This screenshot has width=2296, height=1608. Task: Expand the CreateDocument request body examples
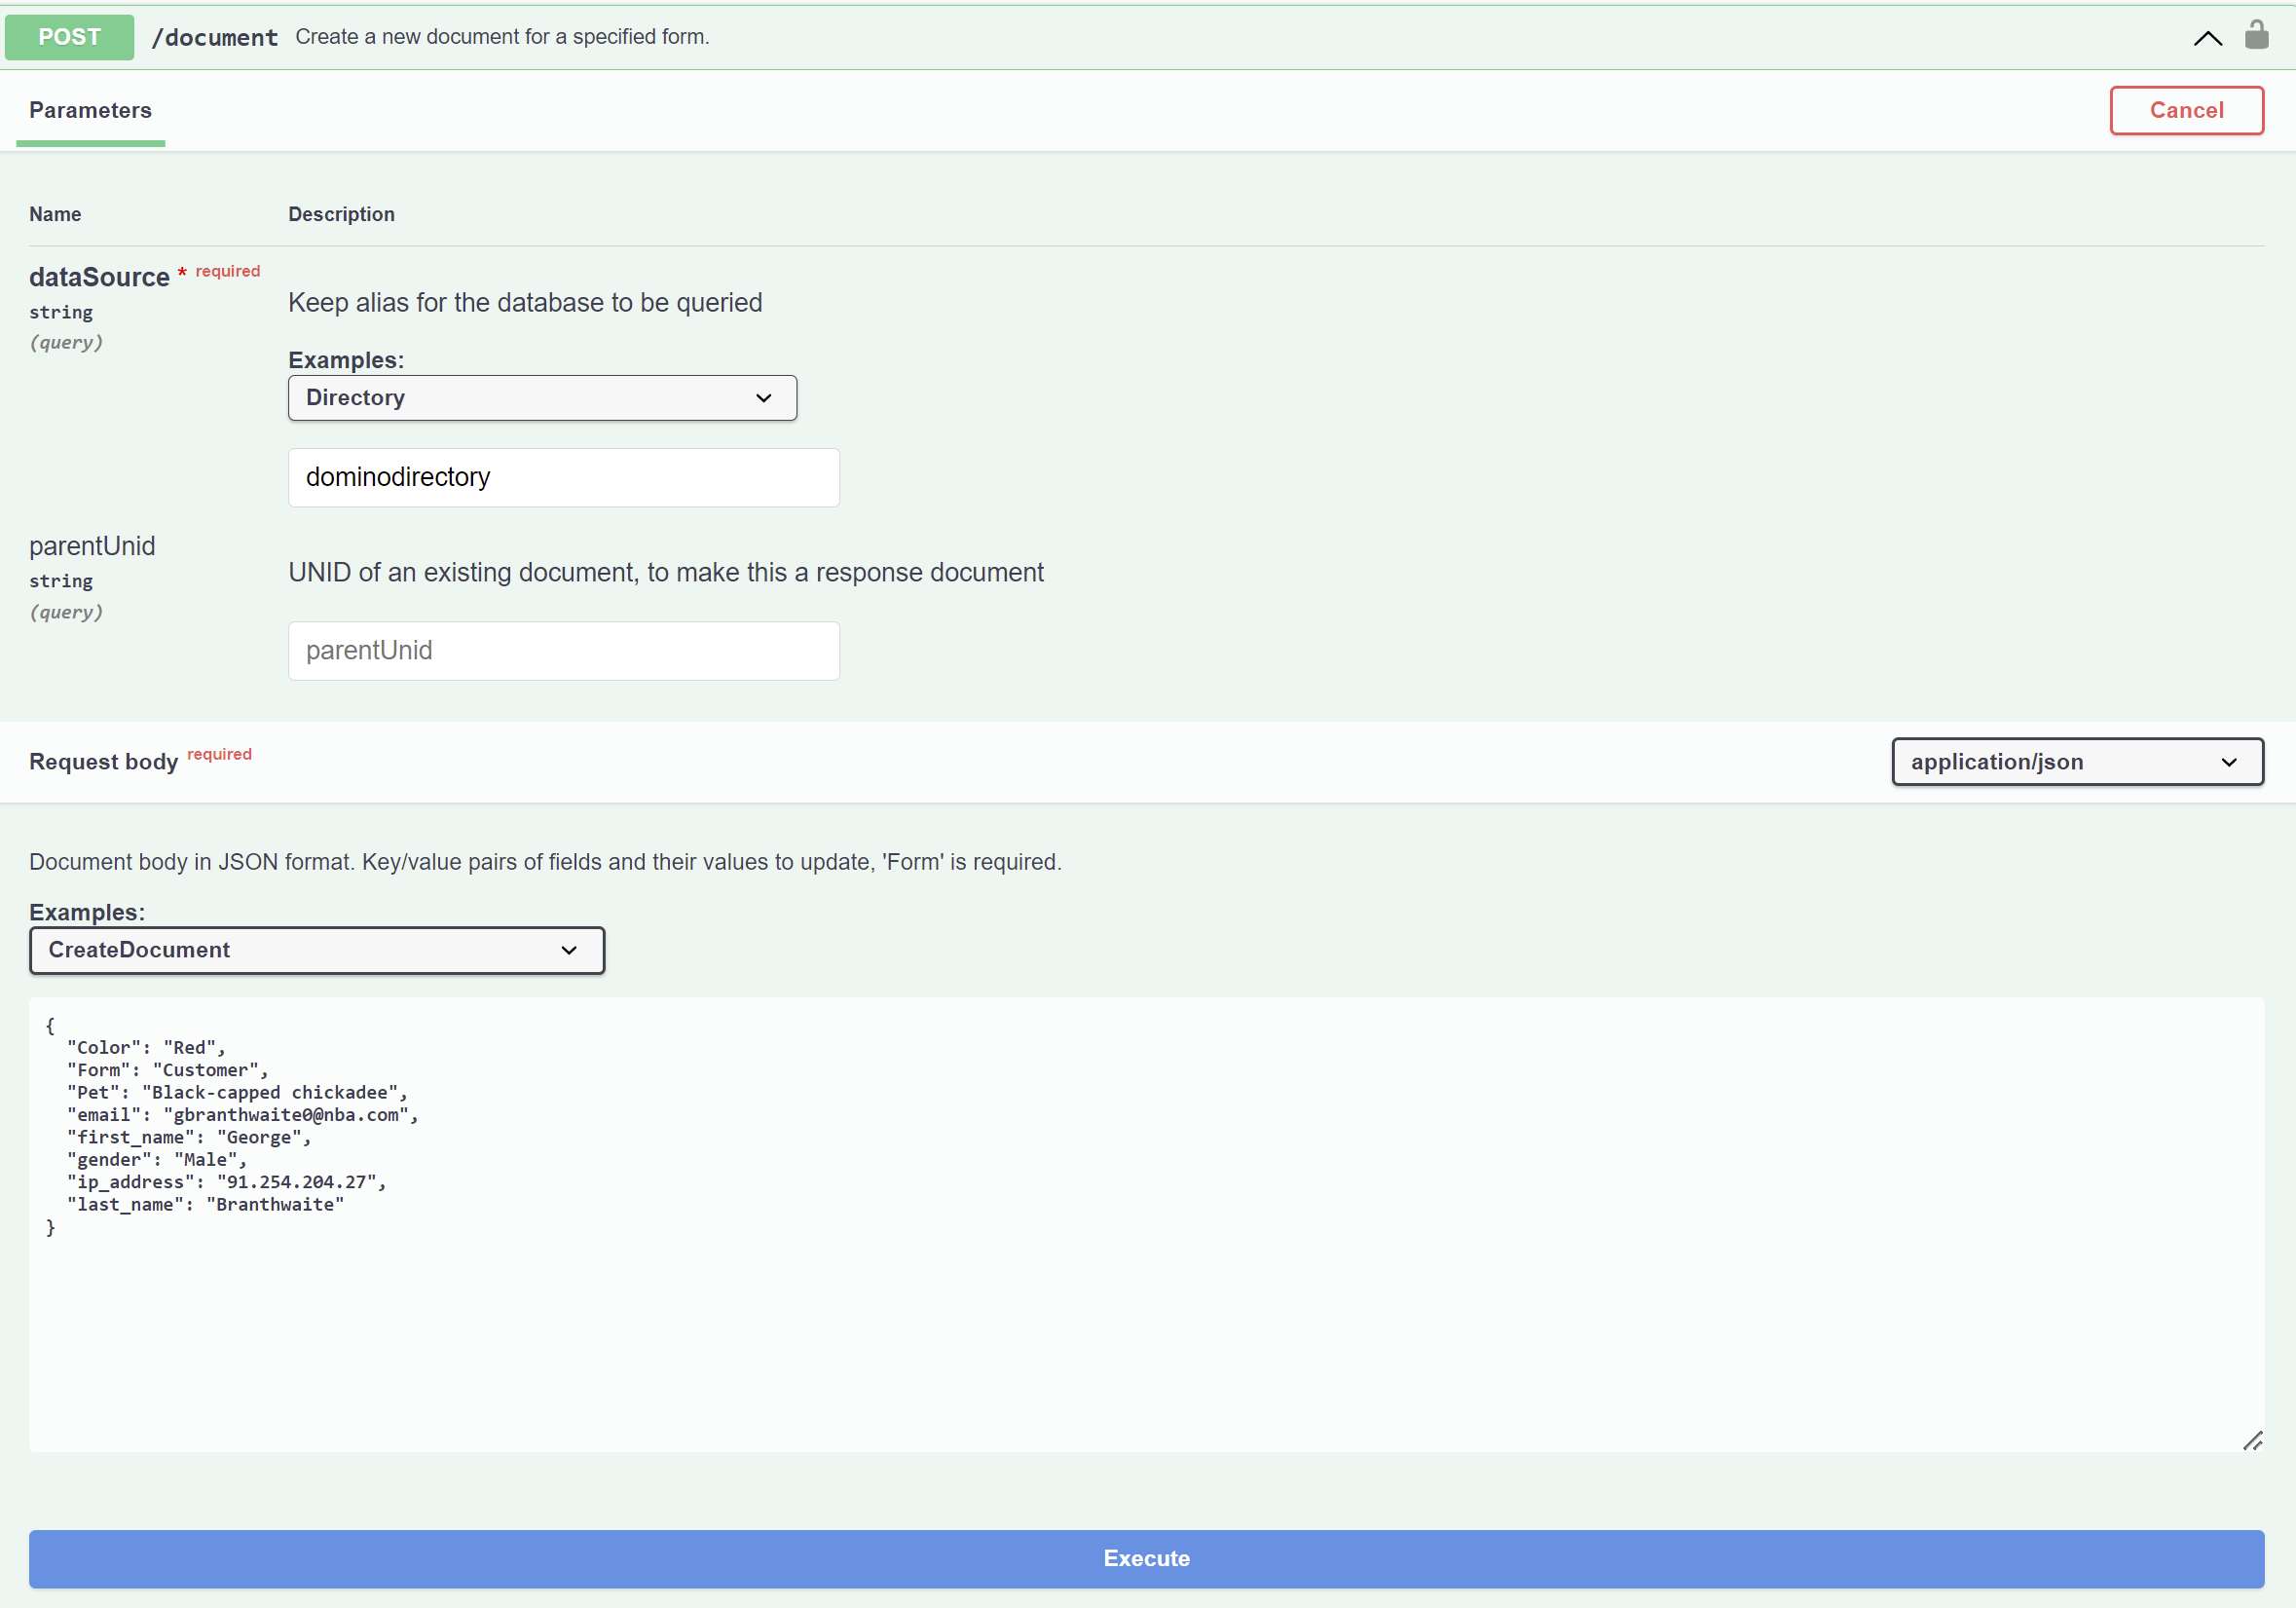click(x=317, y=950)
